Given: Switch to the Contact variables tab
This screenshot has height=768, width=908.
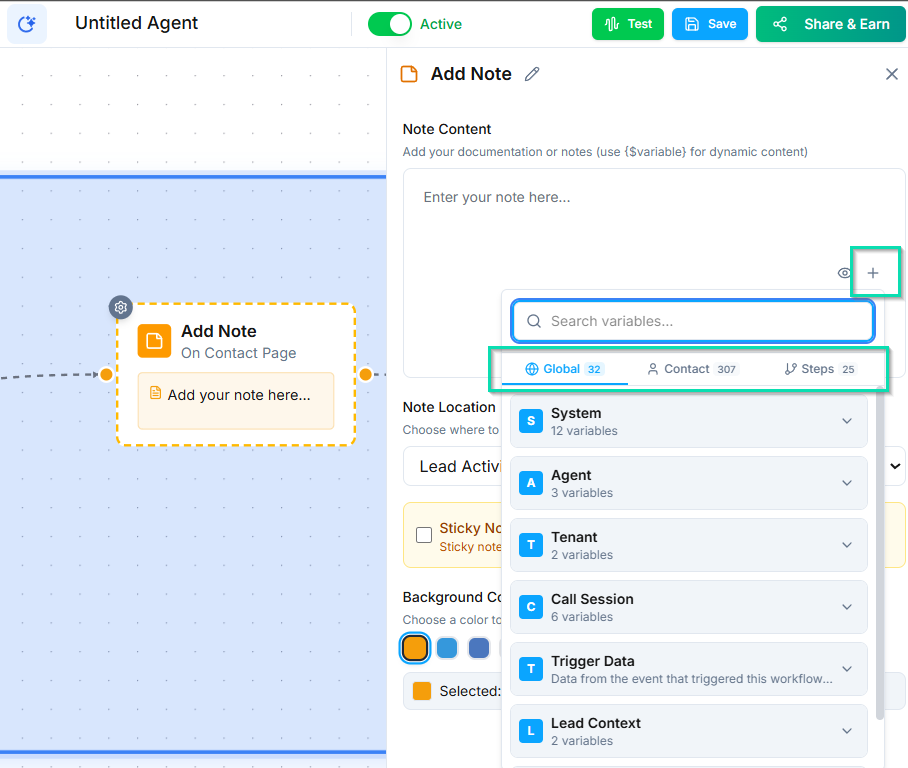Looking at the screenshot, I should click(x=691, y=369).
